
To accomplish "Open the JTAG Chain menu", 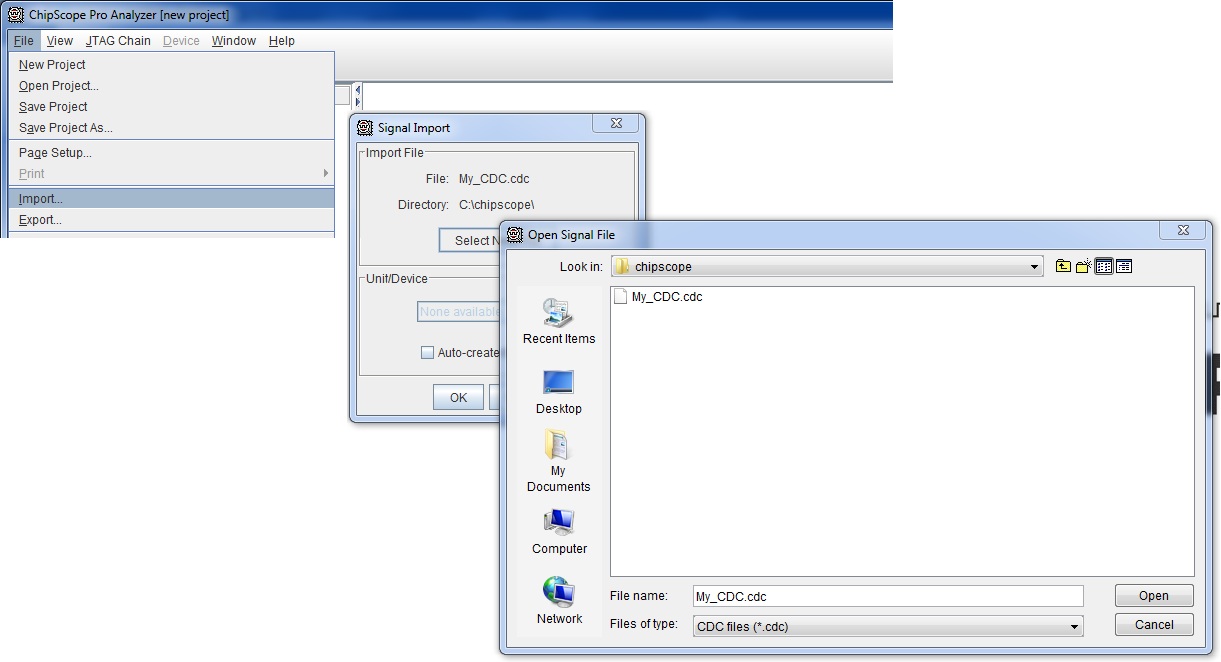I will pyautogui.click(x=118, y=41).
